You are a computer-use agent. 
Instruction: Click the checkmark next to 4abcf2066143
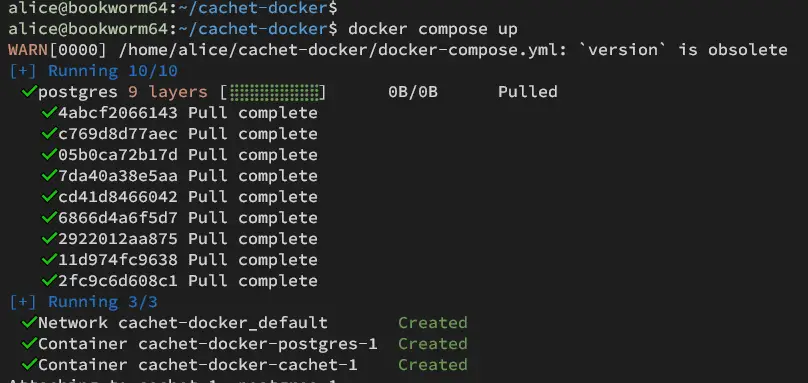(49, 112)
